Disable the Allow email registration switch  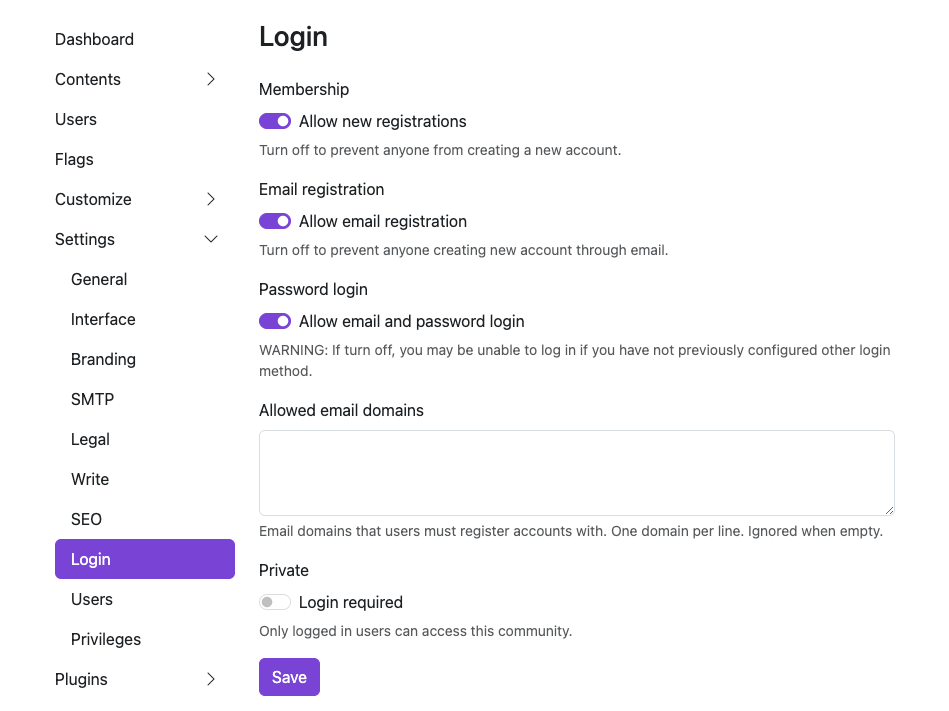point(275,221)
